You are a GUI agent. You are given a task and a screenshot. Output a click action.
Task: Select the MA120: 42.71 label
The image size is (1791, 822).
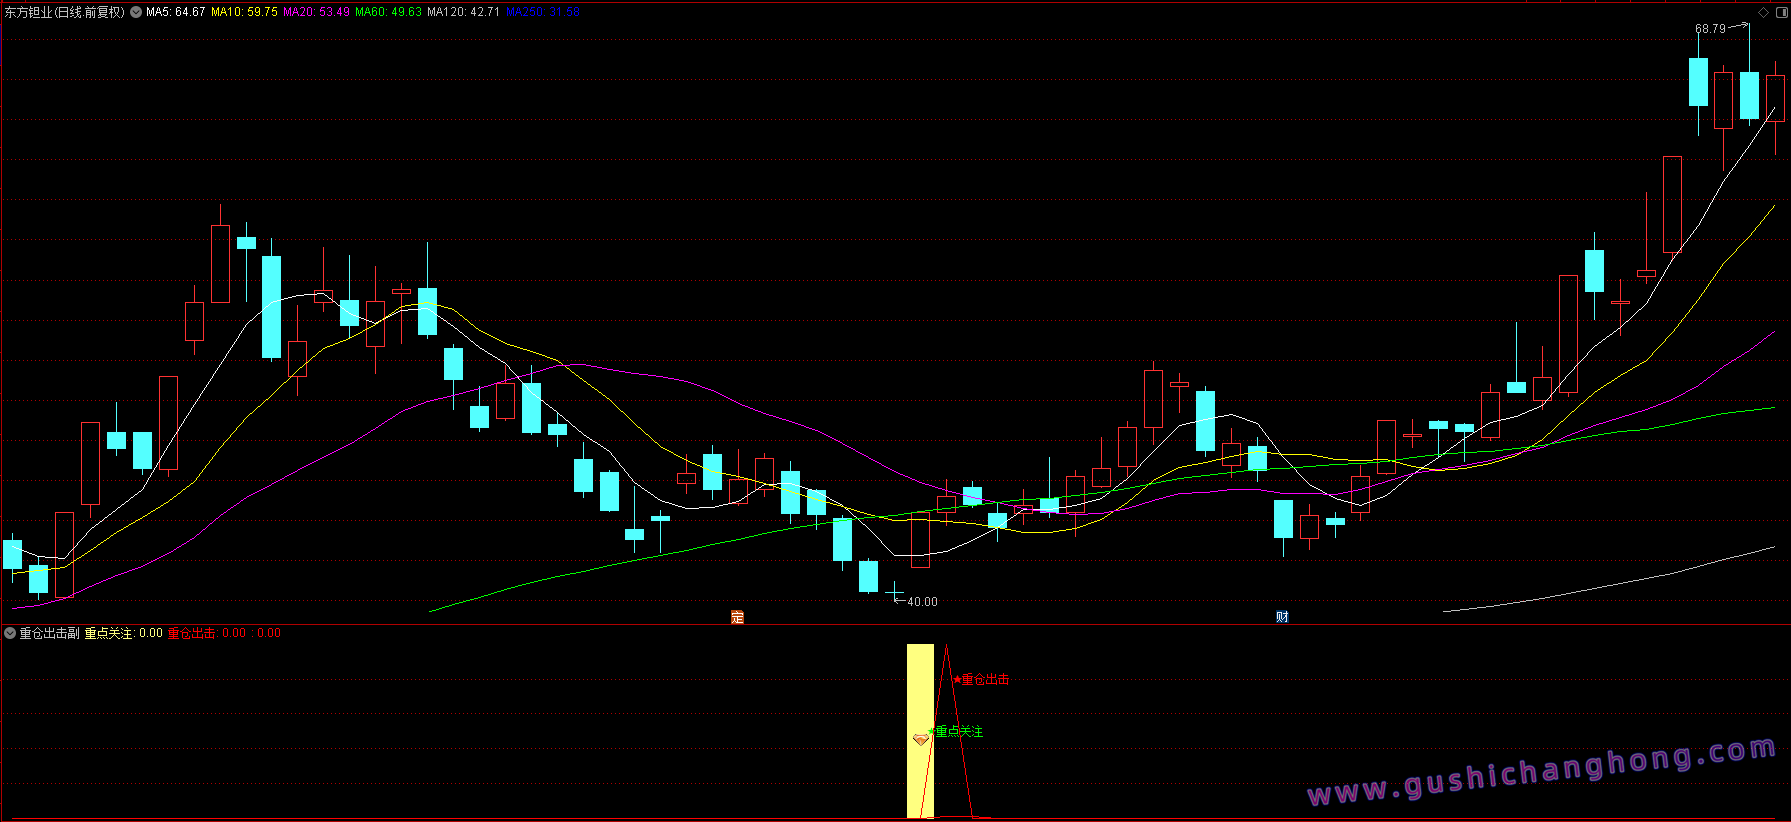(x=463, y=12)
